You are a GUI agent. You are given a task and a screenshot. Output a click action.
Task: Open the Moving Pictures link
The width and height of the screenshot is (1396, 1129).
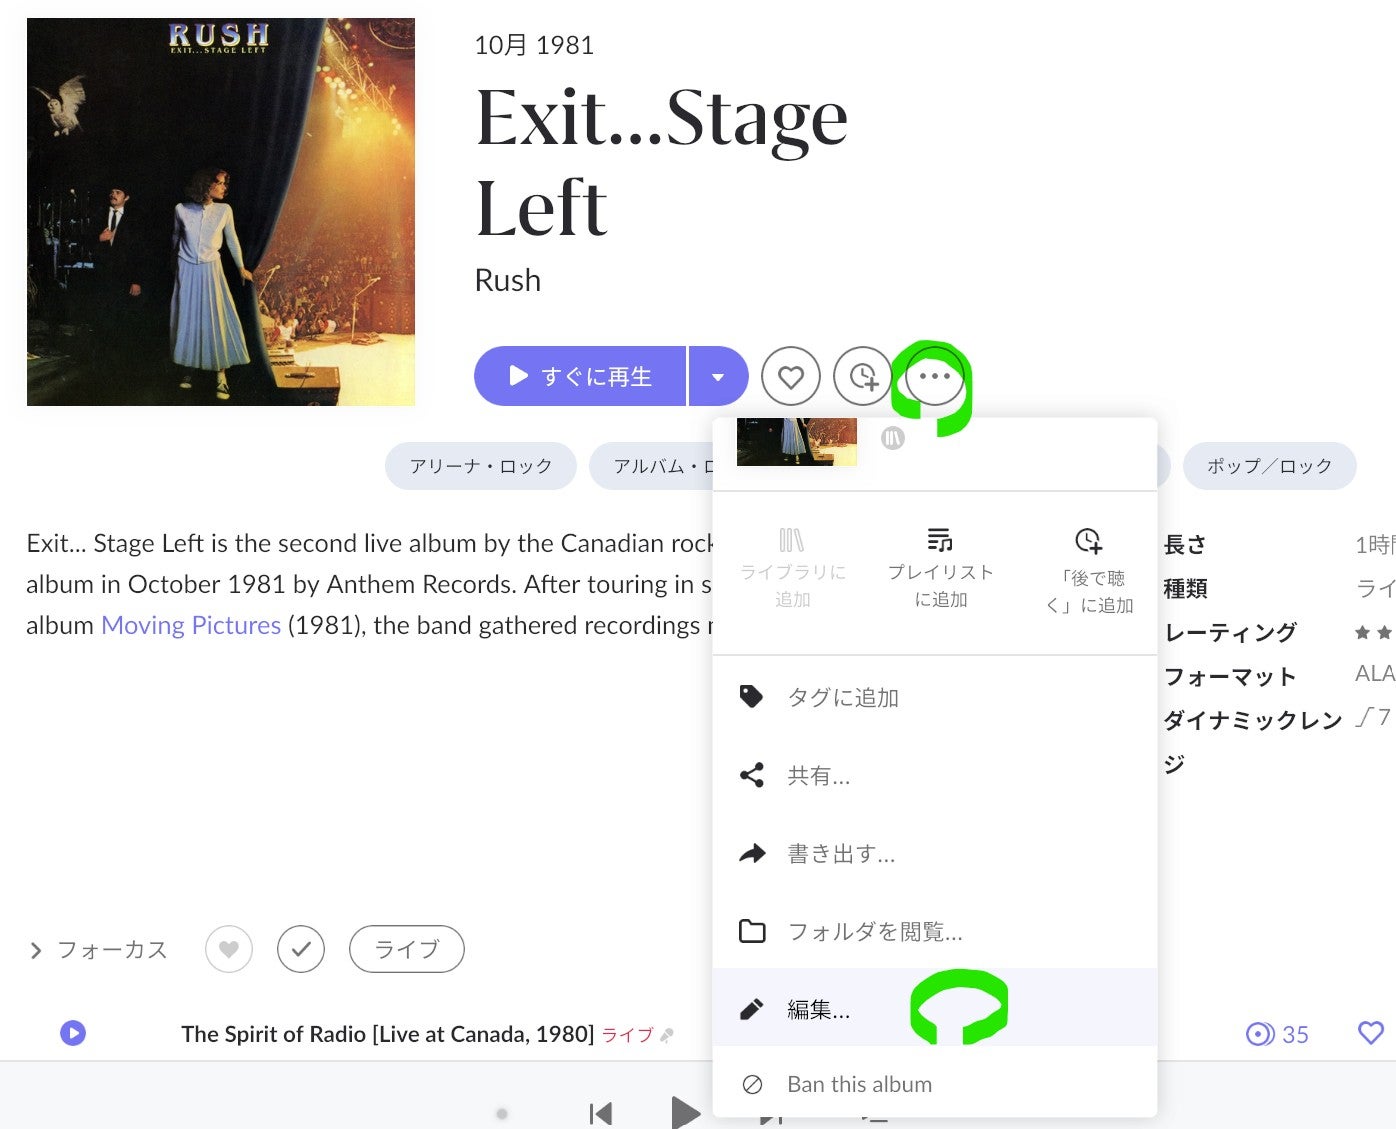pos(191,625)
